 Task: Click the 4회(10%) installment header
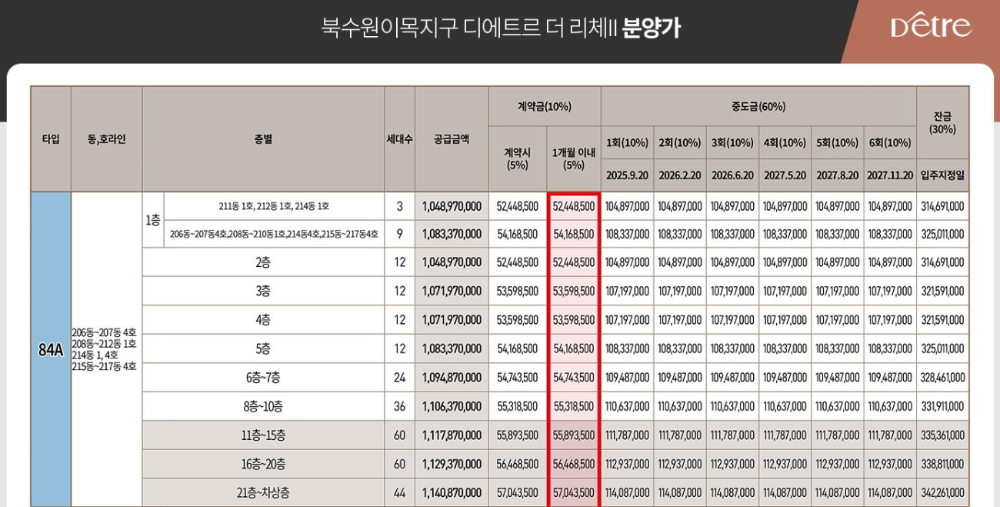pyautogui.click(x=784, y=143)
